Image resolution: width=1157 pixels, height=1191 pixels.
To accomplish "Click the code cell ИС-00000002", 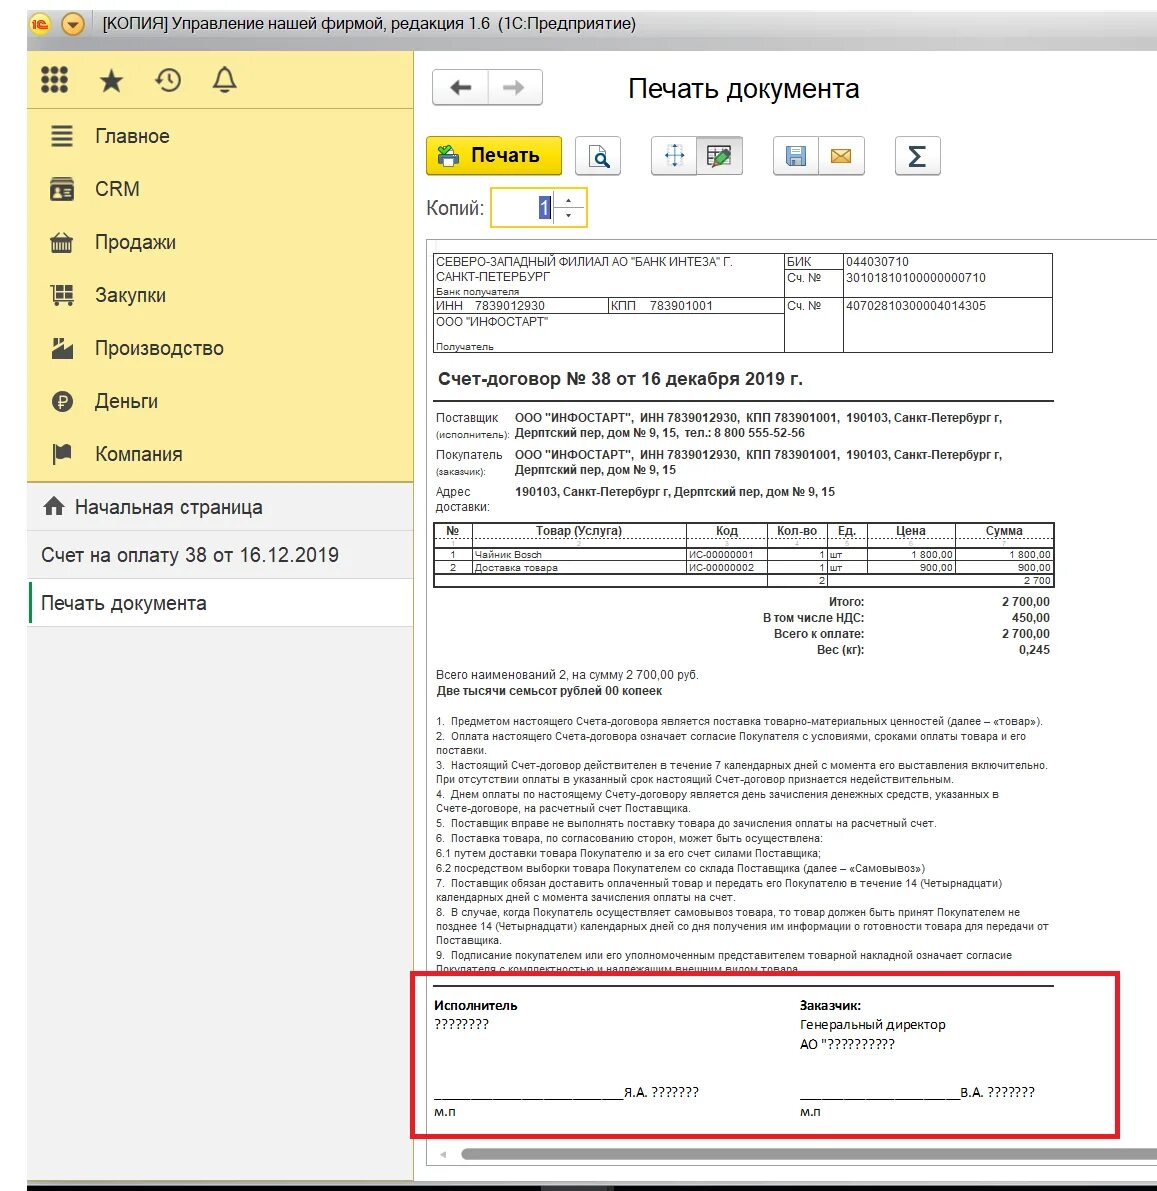I will point(727,567).
